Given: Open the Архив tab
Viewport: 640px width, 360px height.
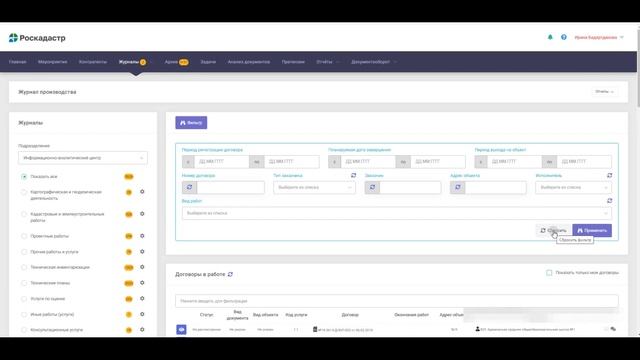Looking at the screenshot, I should pos(176,62).
